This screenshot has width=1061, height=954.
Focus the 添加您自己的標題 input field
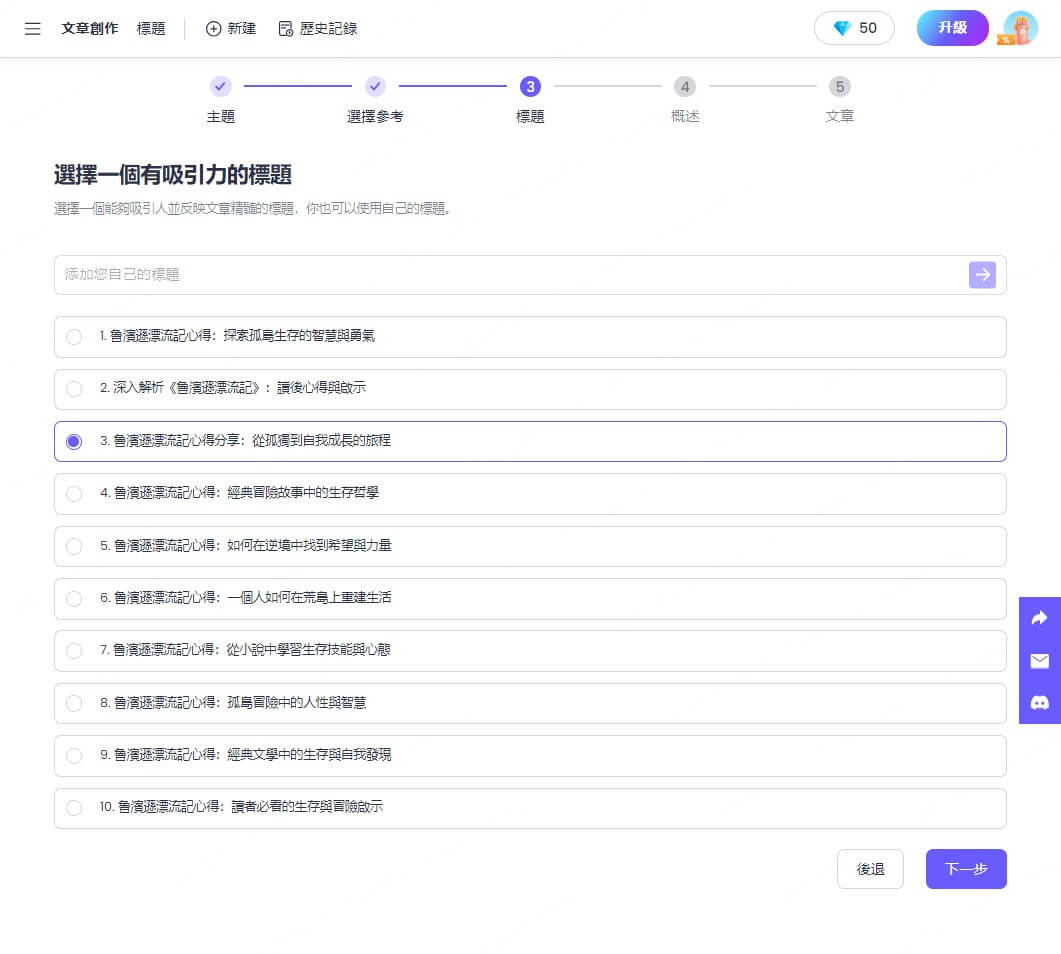511,275
